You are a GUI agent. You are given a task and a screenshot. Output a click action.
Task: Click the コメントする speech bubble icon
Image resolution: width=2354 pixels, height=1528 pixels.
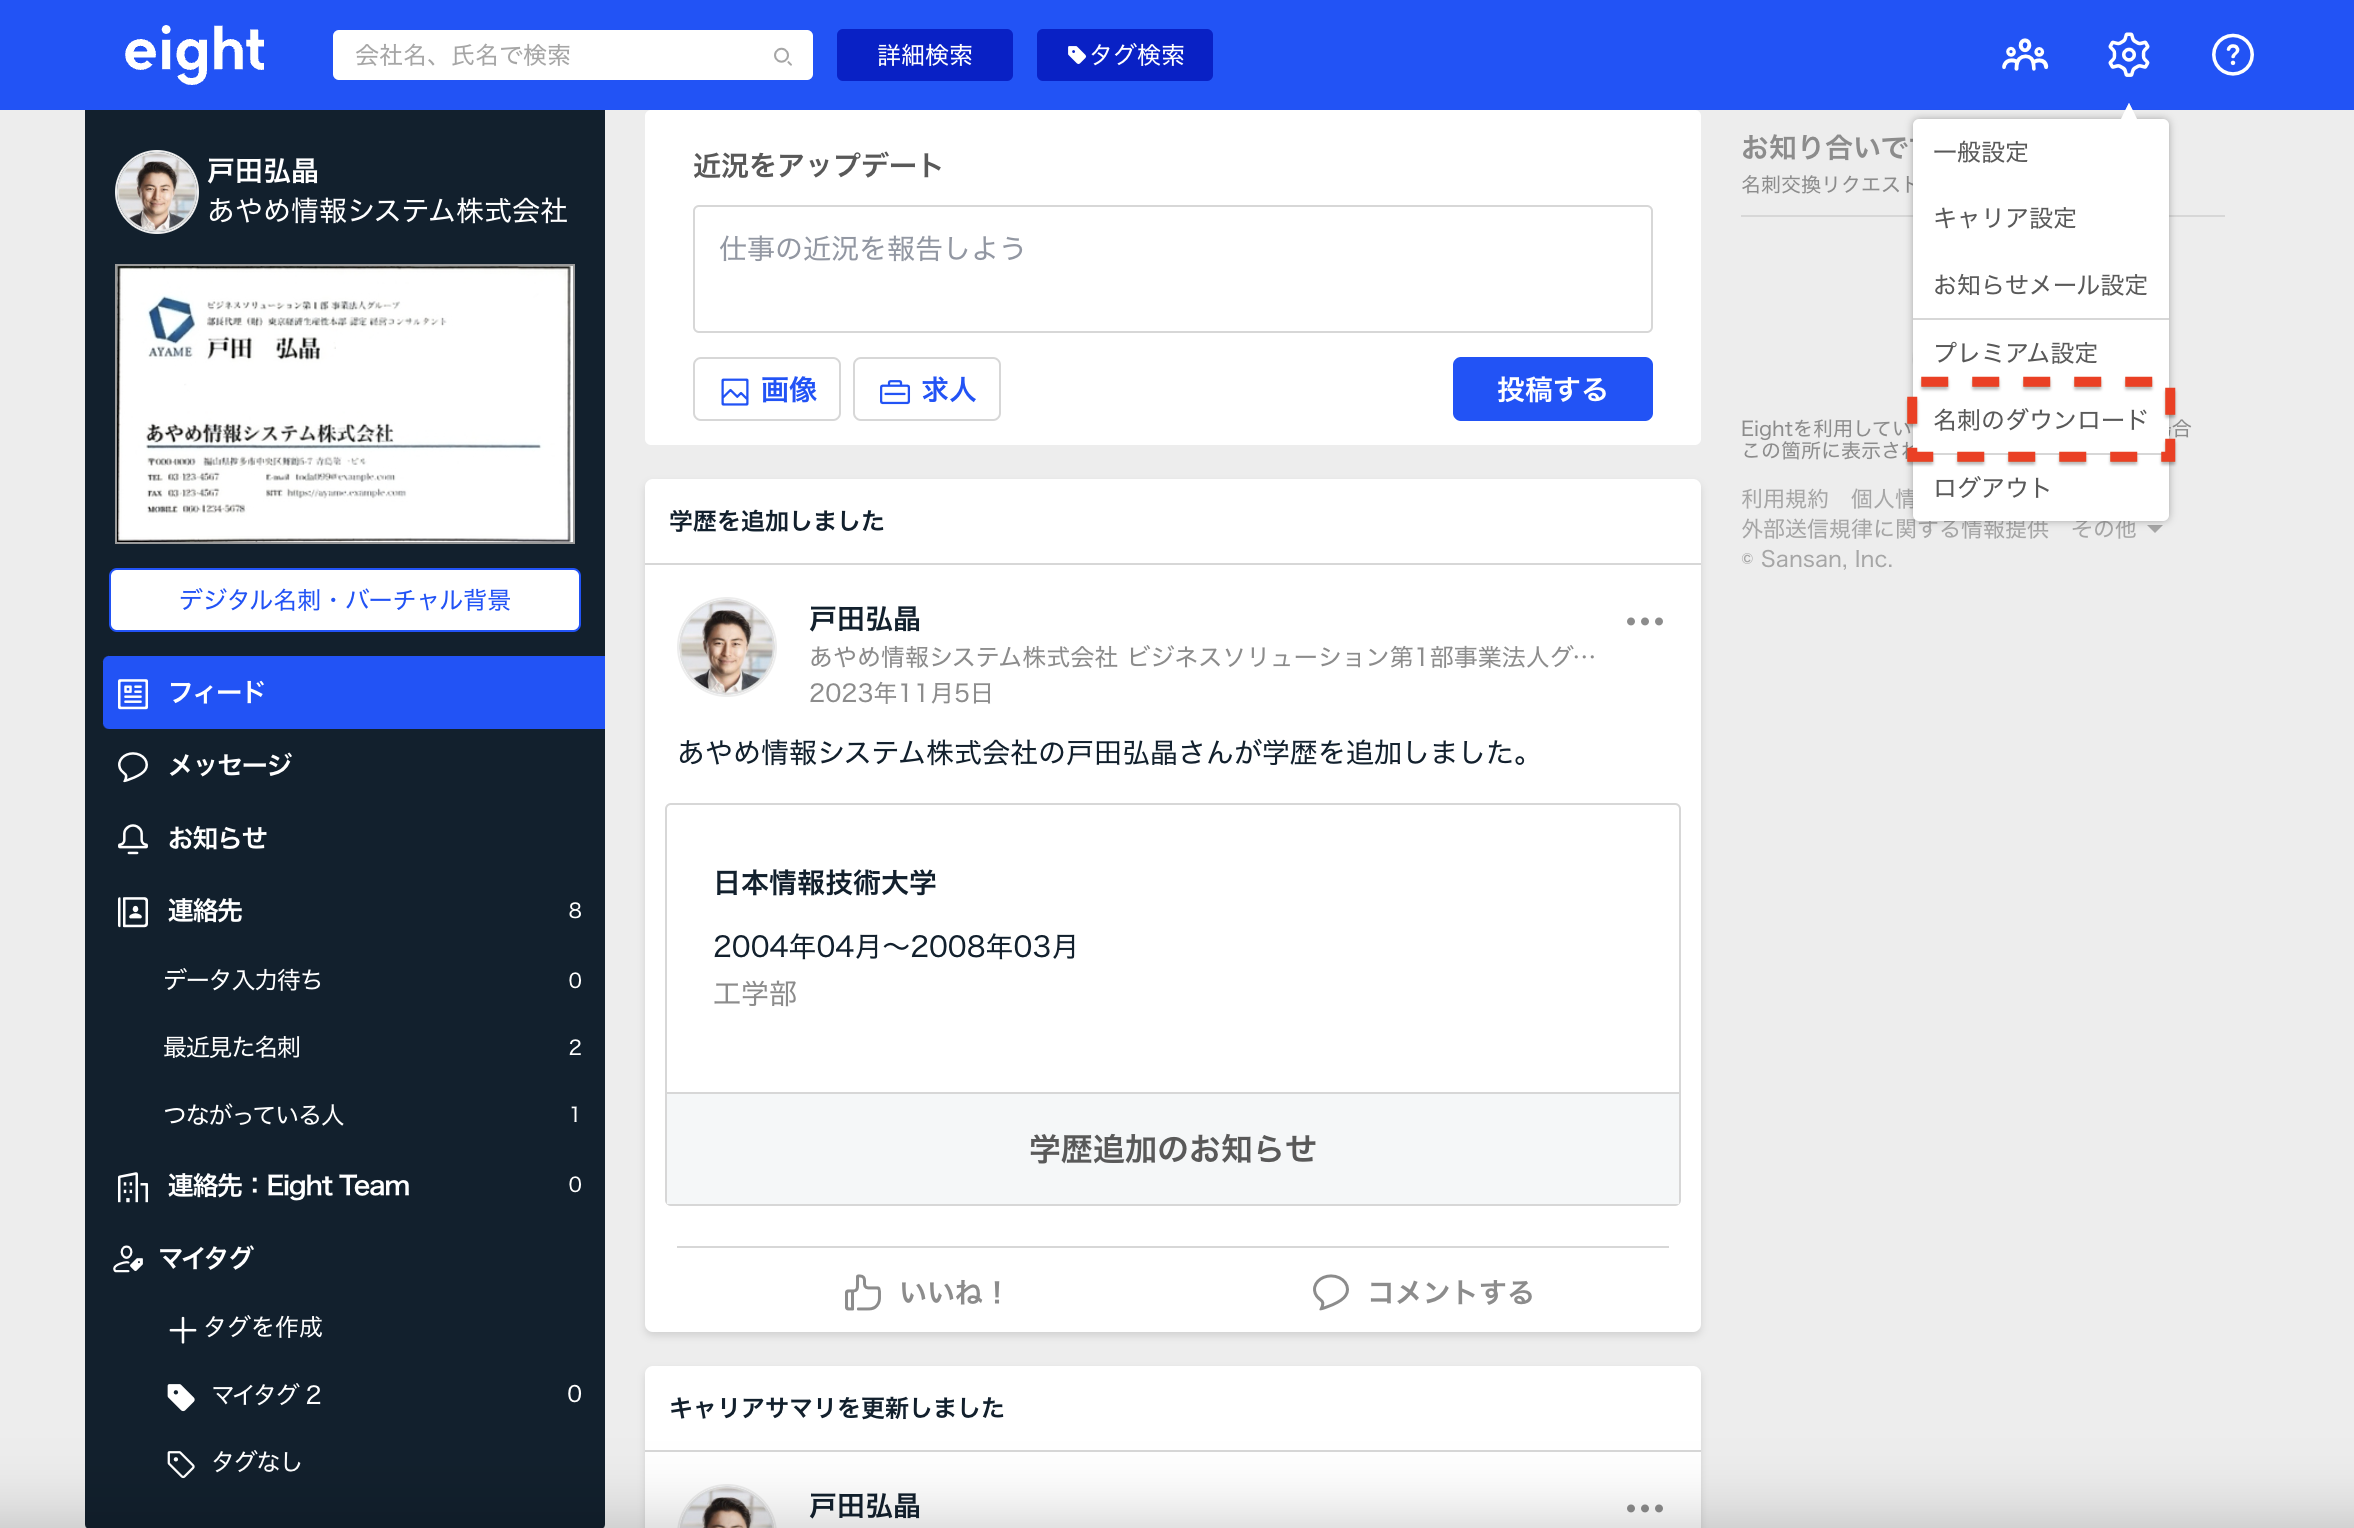pos(1330,1292)
